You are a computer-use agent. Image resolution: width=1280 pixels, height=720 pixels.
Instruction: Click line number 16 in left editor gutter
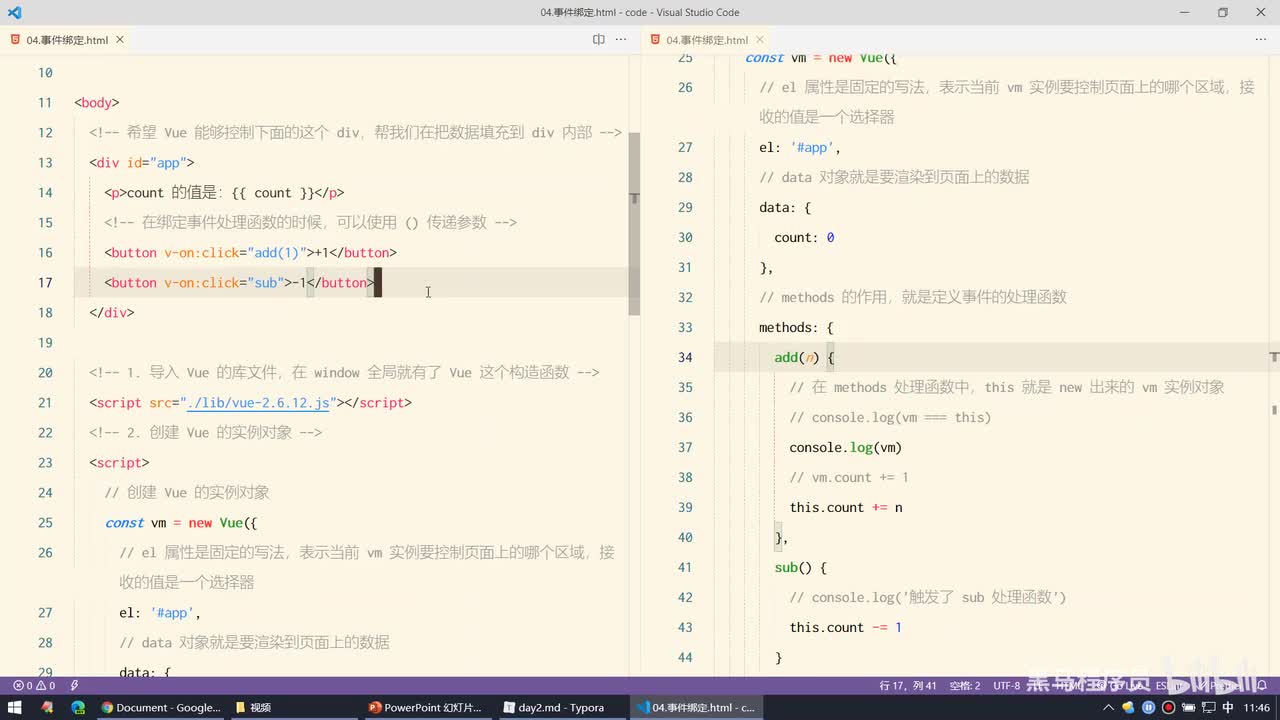[x=44, y=252]
